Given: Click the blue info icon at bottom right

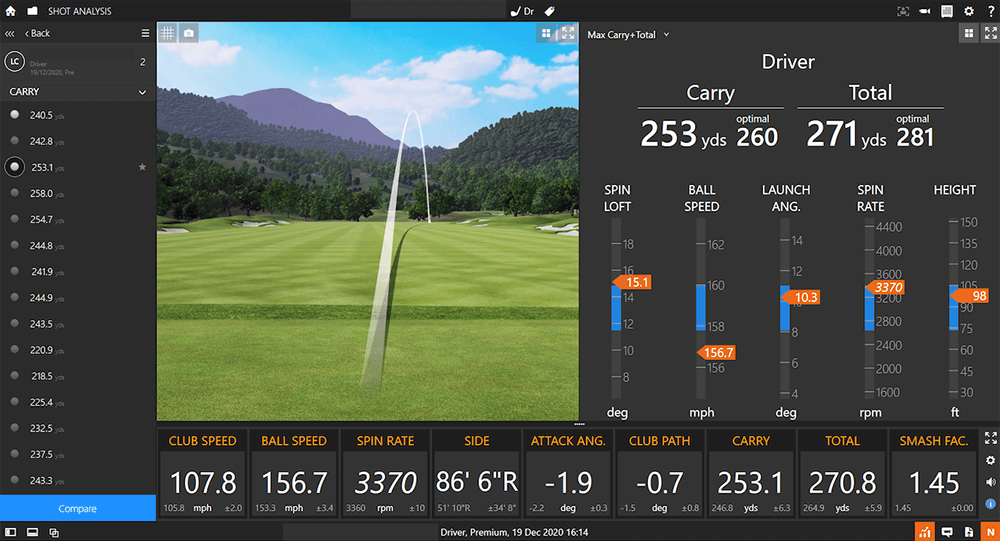Looking at the screenshot, I should pos(990,503).
